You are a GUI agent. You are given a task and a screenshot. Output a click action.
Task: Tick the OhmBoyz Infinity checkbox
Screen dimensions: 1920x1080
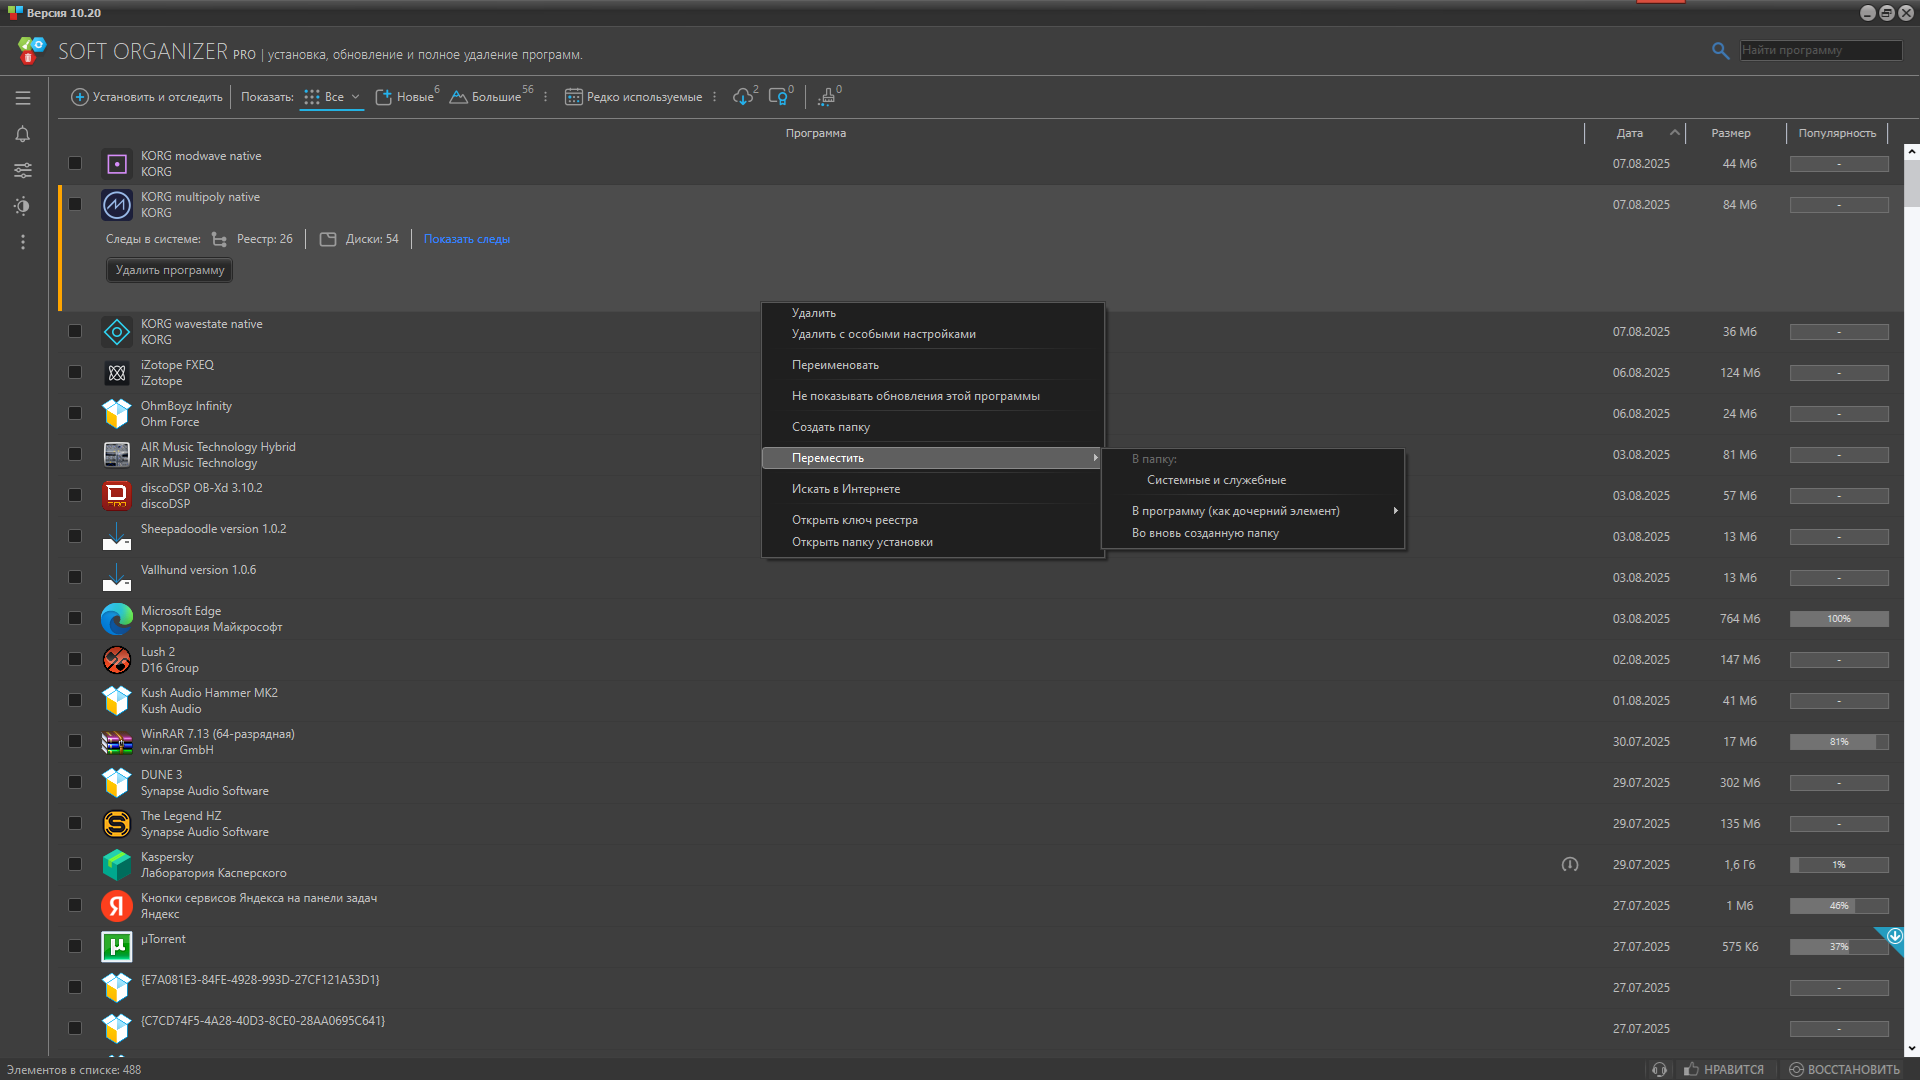point(75,413)
